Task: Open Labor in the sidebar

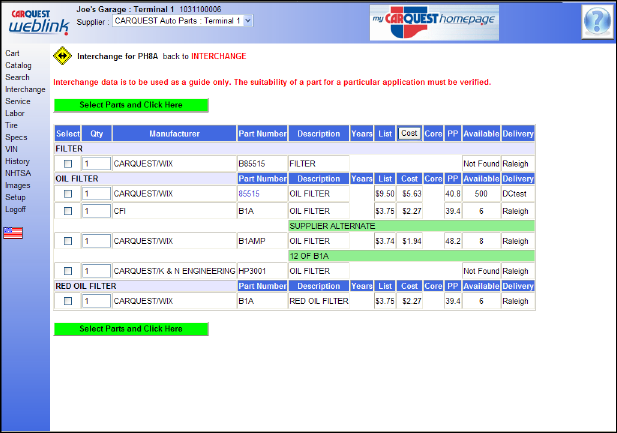Action: 15,113
